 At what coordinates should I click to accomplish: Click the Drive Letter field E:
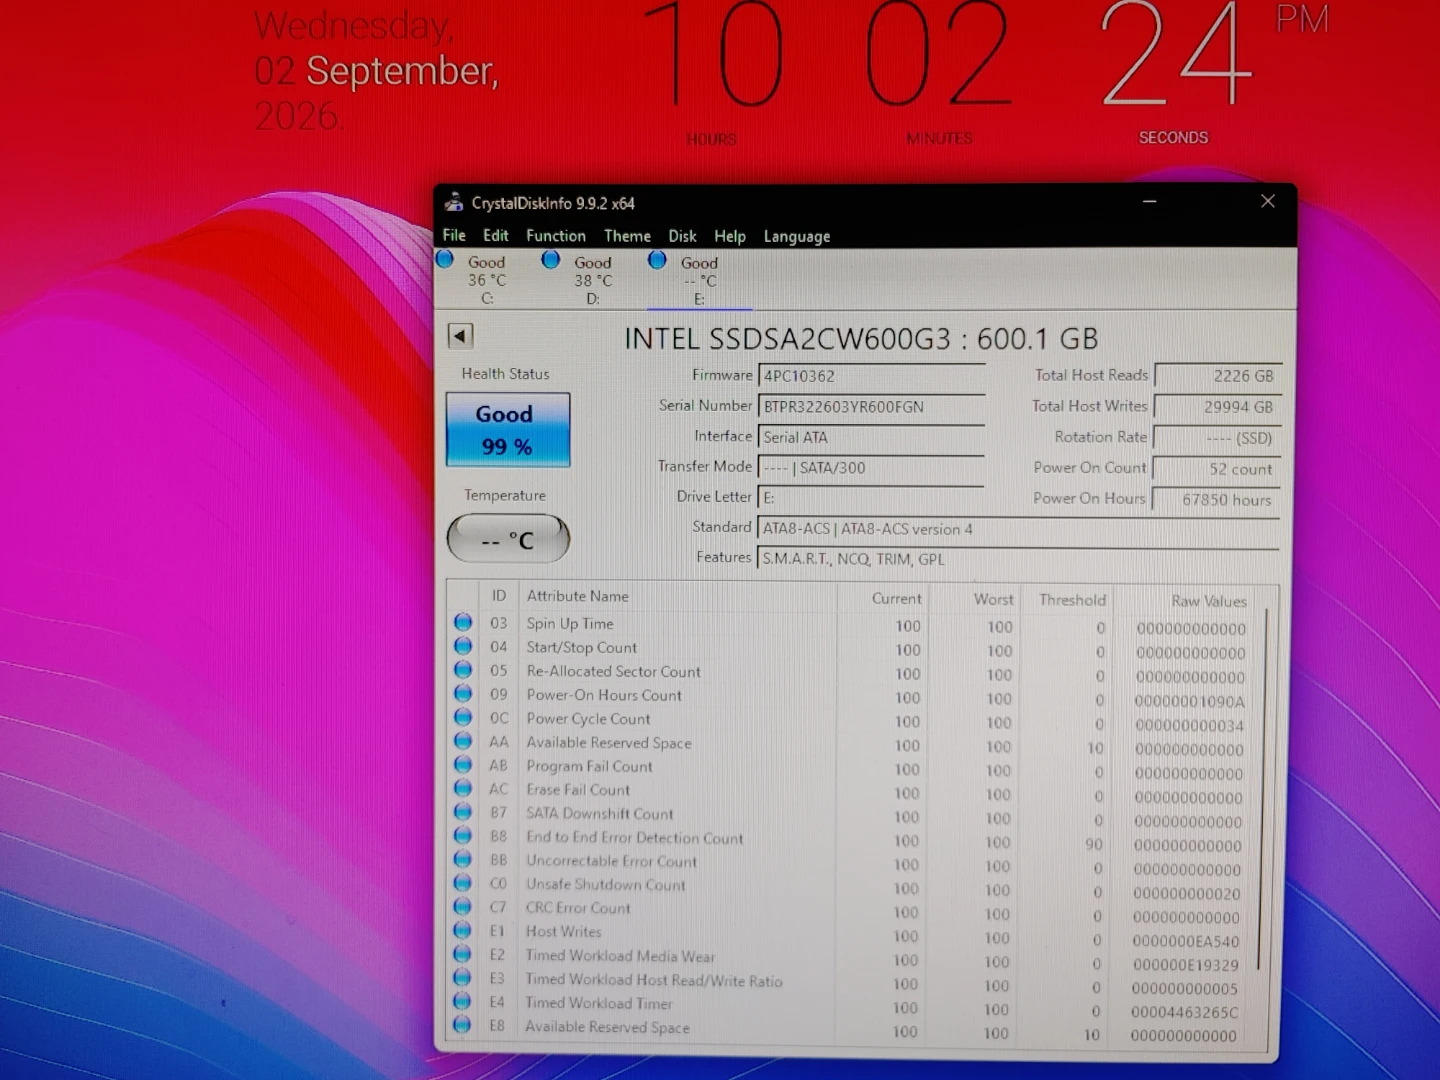coord(871,497)
